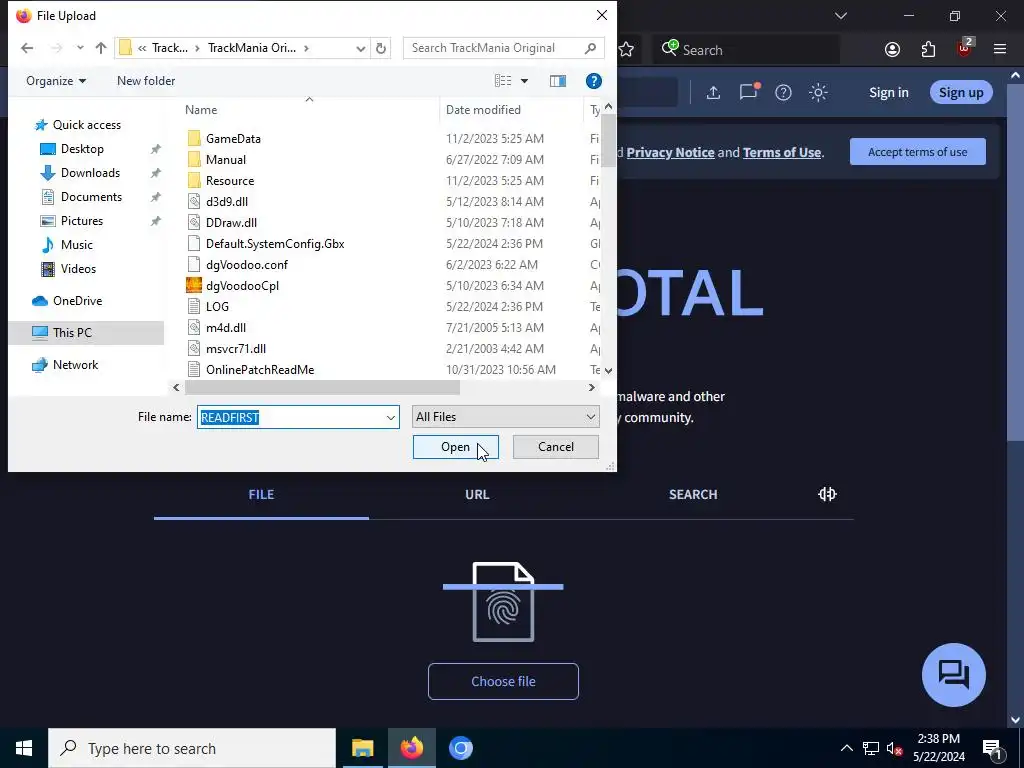The height and width of the screenshot is (768, 1024).
Task: Click the upload arrow icon in VirusTotal header
Action: [x=713, y=93]
